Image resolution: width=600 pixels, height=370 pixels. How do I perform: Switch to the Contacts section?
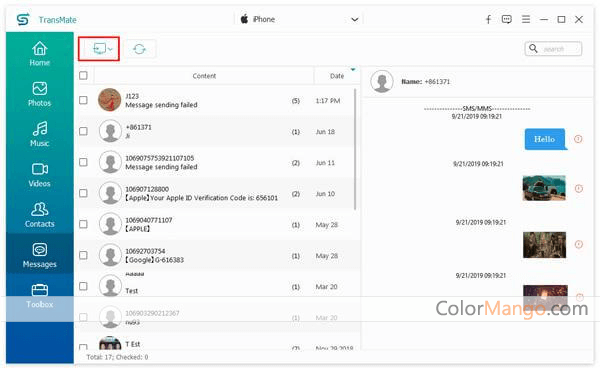tap(40, 215)
